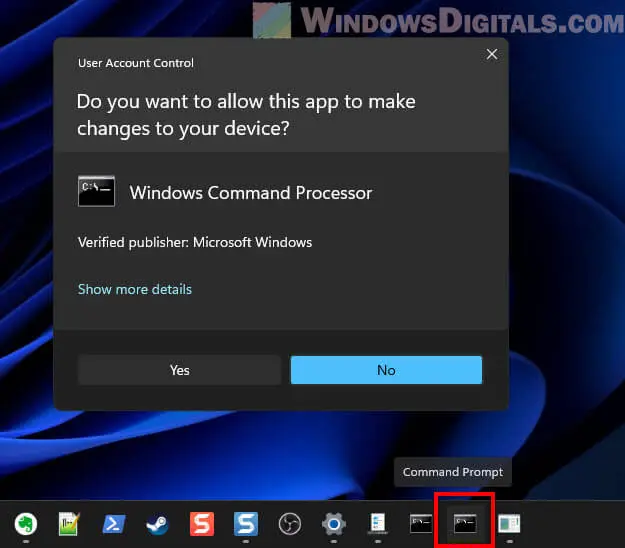The width and height of the screenshot is (625, 548).
Task: Click the document icon right of the gear
Action: (378, 523)
